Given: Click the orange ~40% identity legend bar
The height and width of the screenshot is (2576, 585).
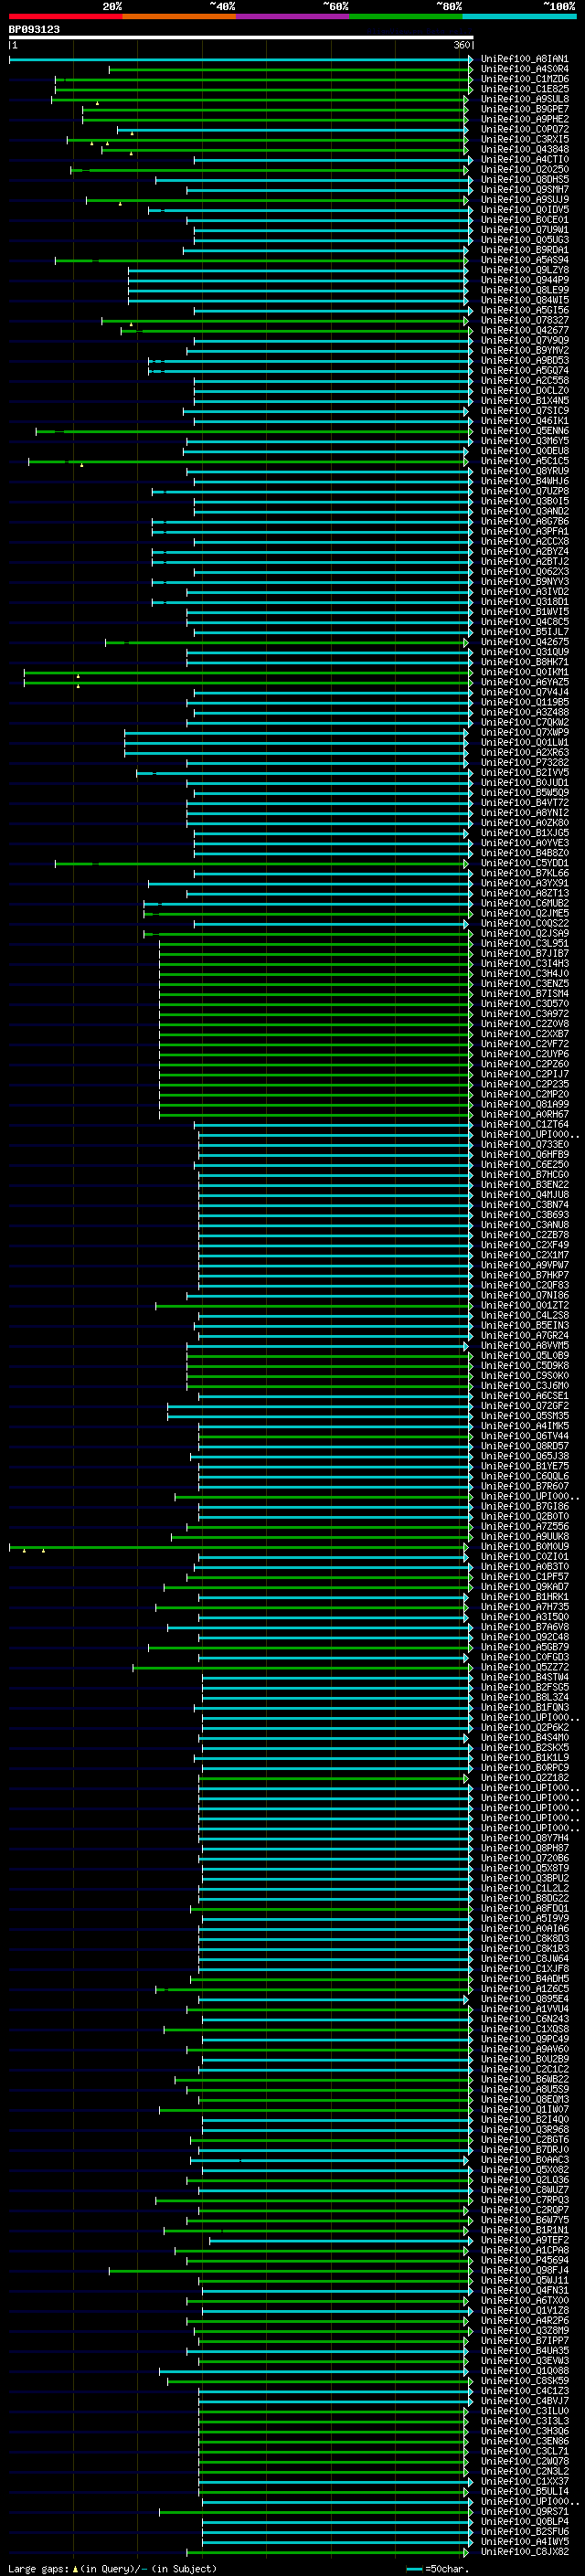Looking at the screenshot, I should [179, 16].
